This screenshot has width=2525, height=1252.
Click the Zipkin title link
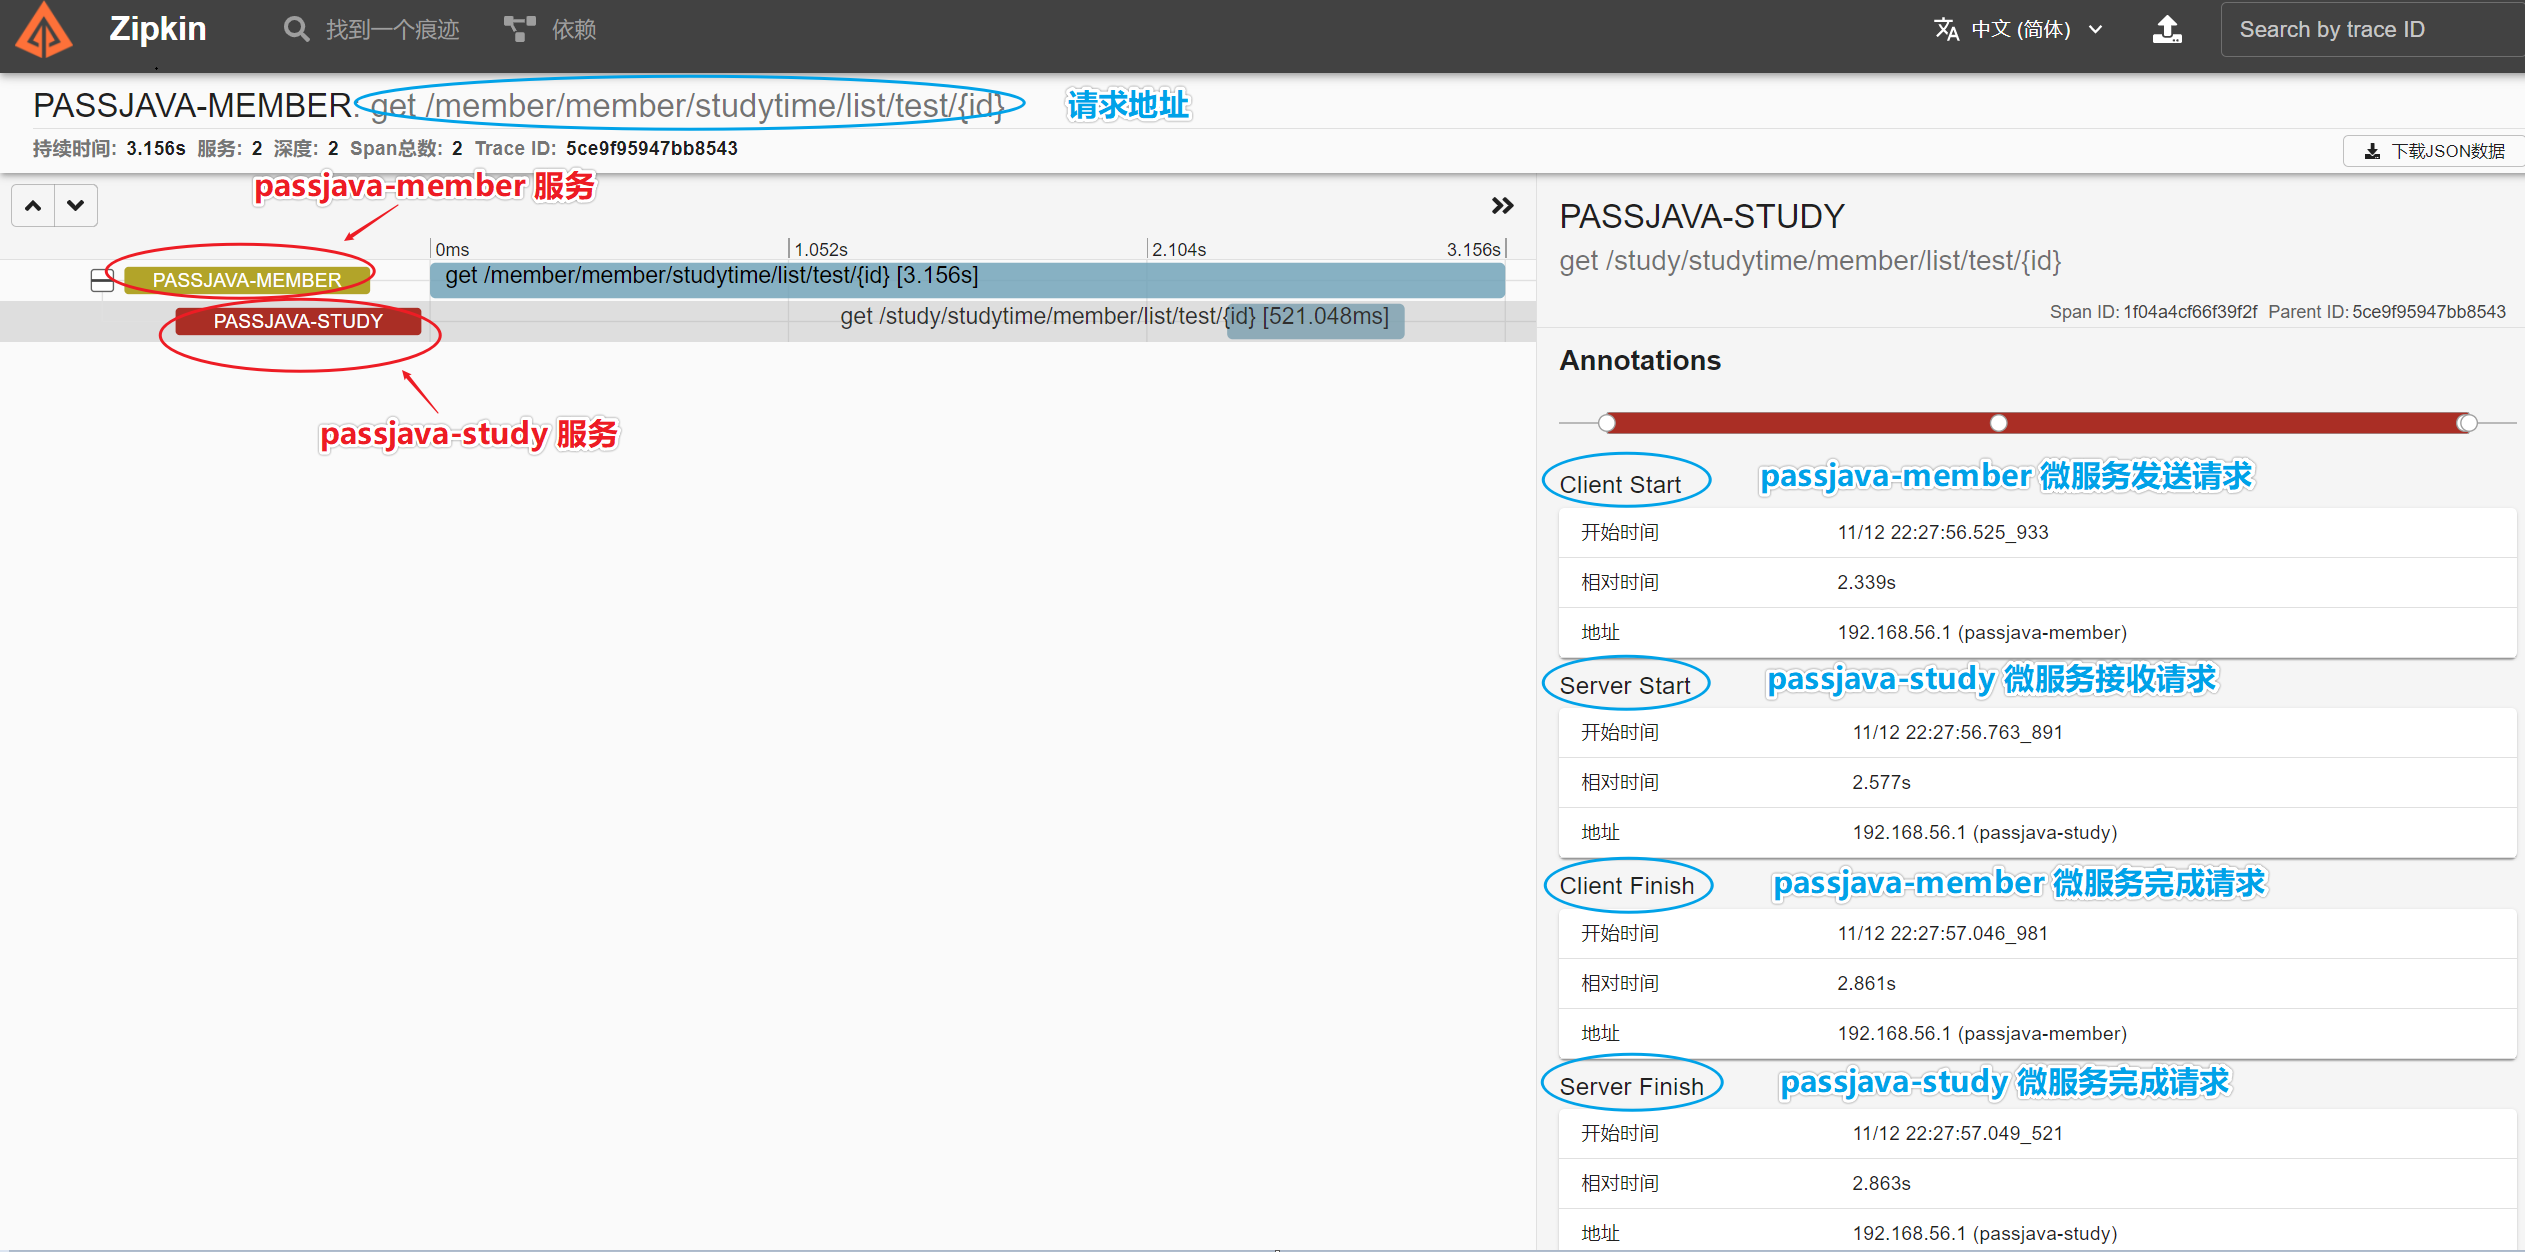coord(158,30)
